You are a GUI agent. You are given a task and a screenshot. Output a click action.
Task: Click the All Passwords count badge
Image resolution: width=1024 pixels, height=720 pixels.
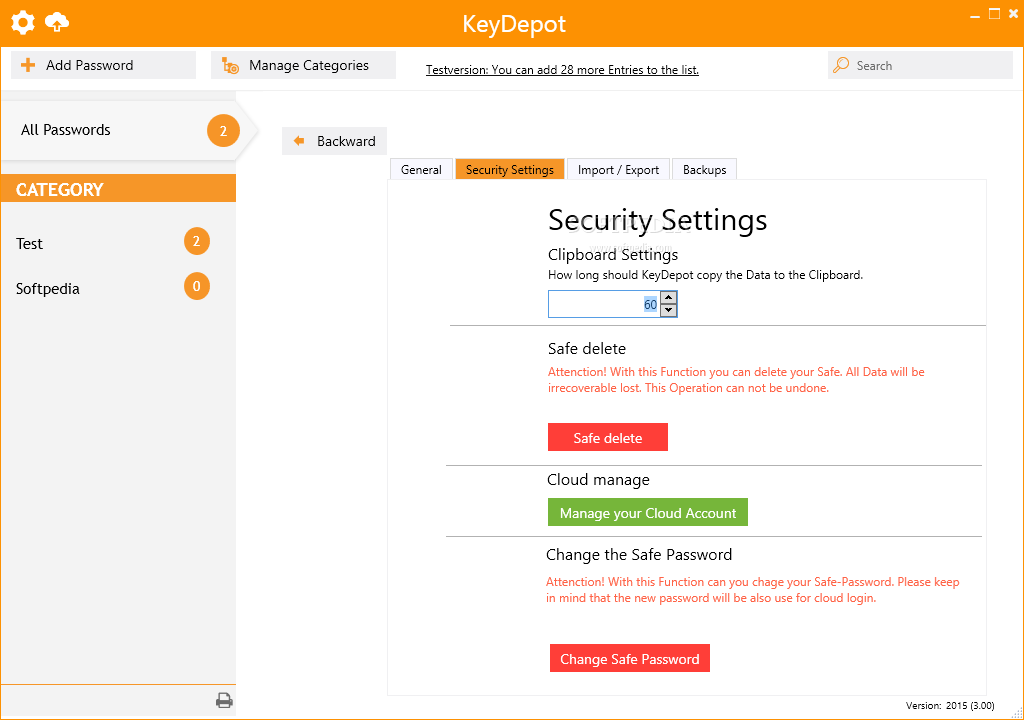pos(223,131)
